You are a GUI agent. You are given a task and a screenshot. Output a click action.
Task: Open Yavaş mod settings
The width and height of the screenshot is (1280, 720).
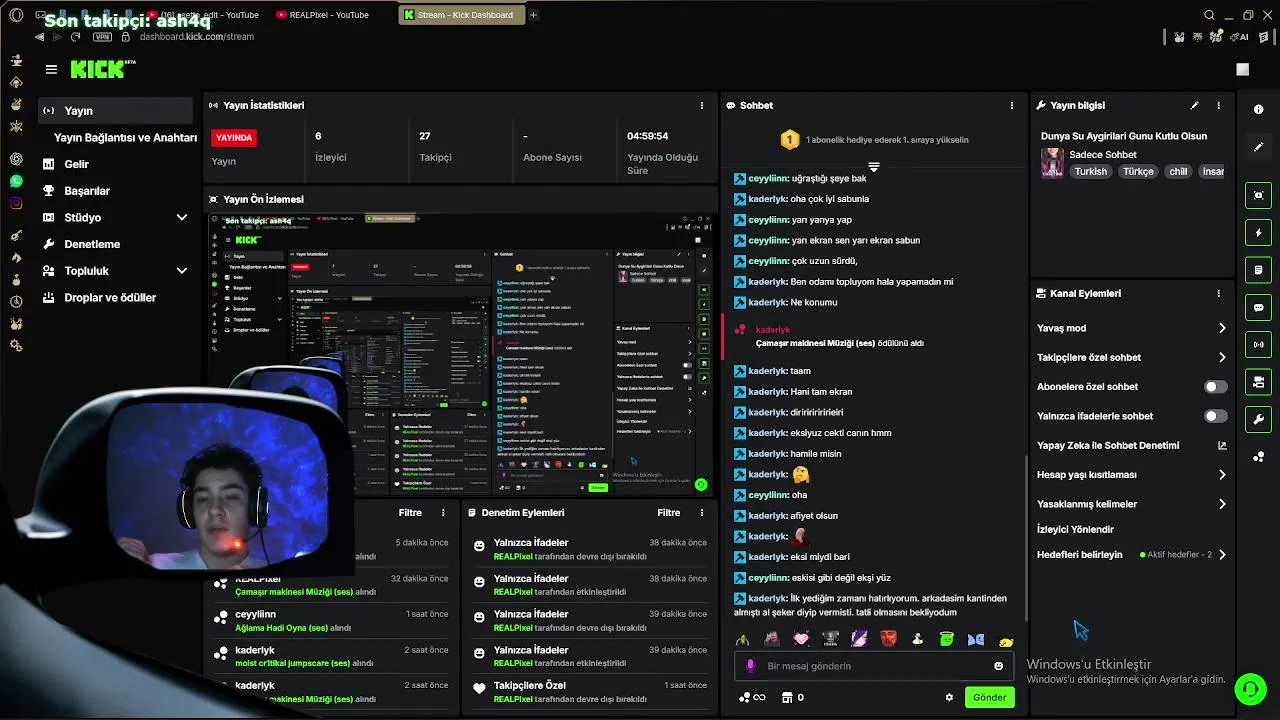tap(1132, 328)
